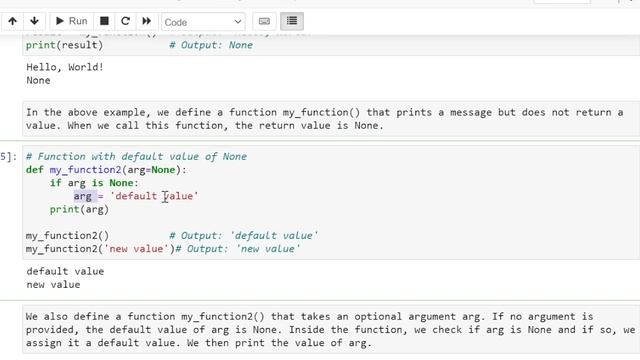This screenshot has width=640, height=360.
Task: Restart the kernel using the circular arrow
Action: (125, 21)
